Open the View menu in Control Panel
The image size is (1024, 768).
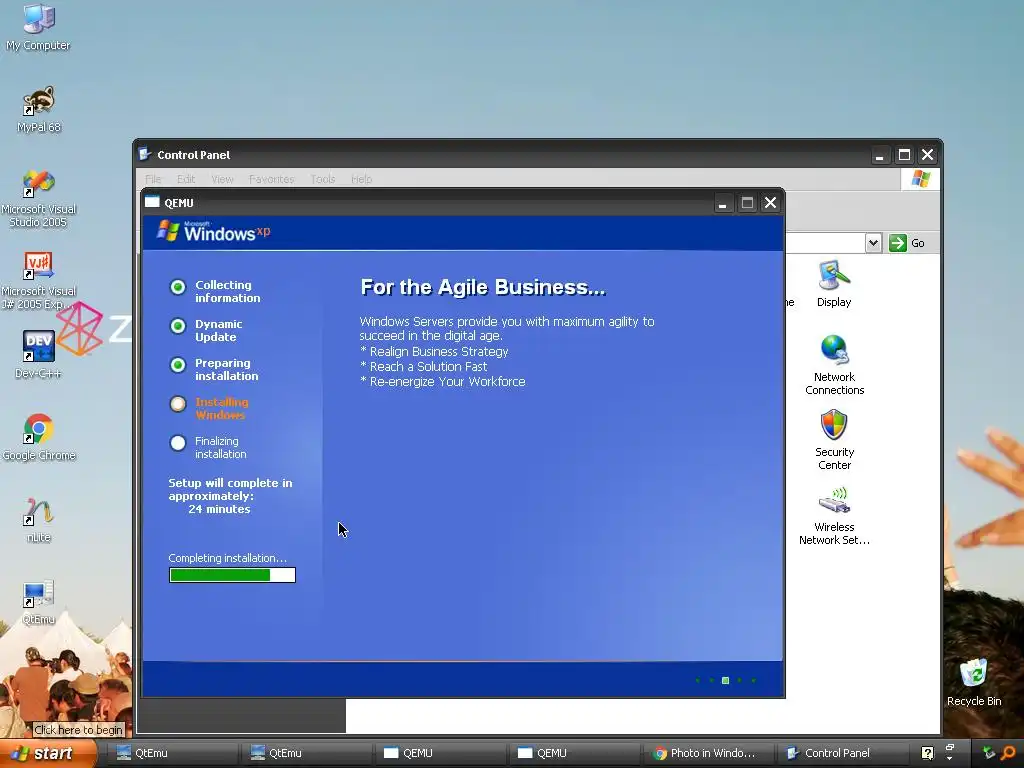(x=222, y=179)
